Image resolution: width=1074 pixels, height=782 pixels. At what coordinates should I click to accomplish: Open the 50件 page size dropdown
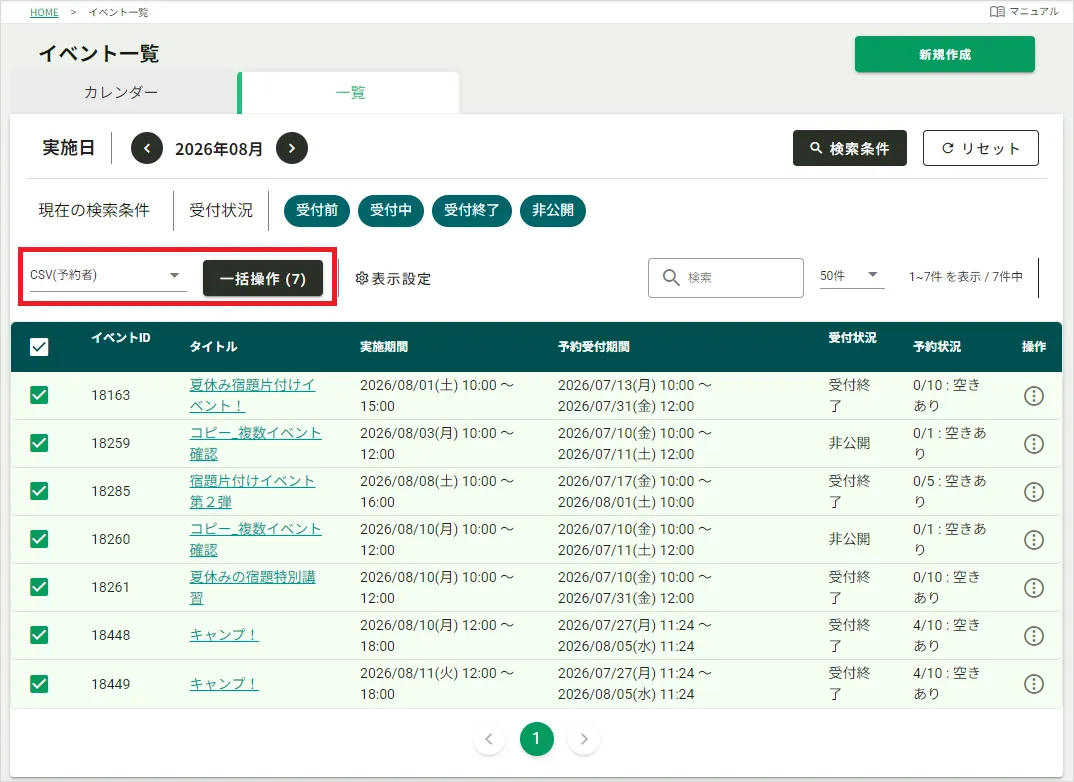click(851, 275)
